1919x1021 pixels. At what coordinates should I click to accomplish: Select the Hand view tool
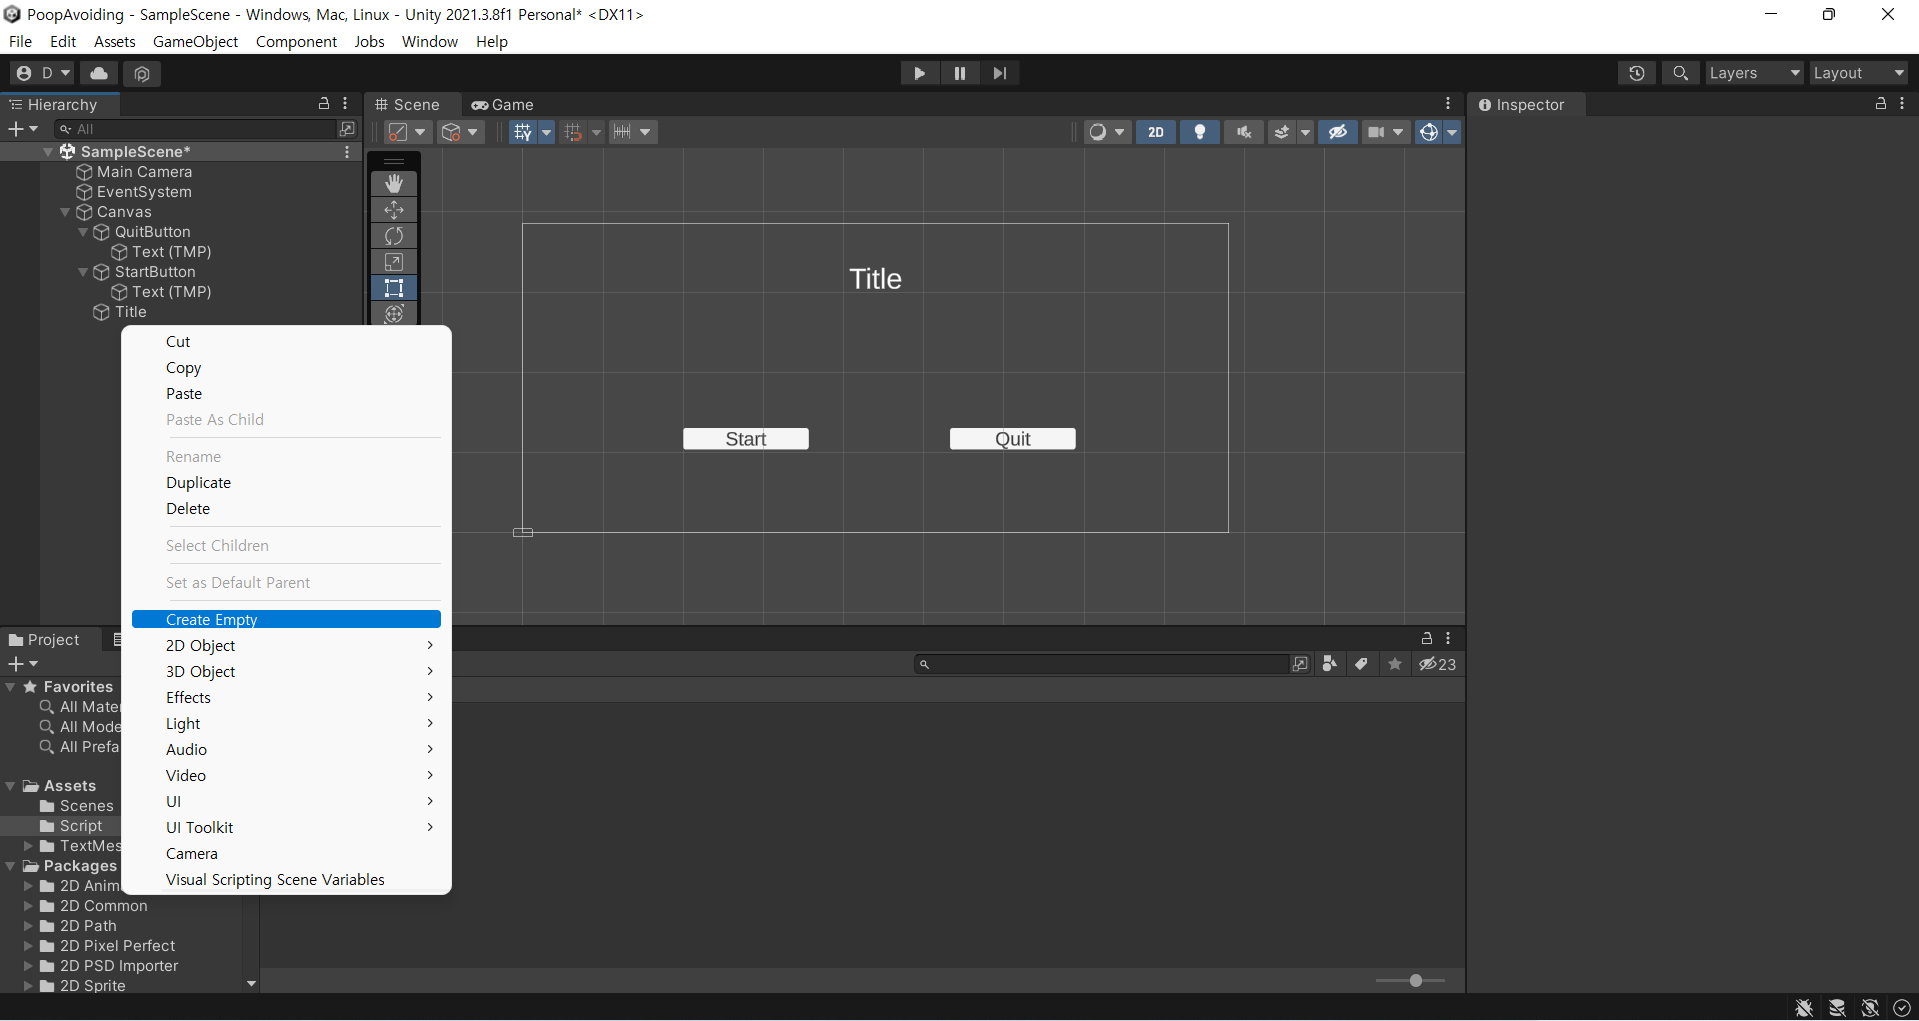click(x=394, y=184)
